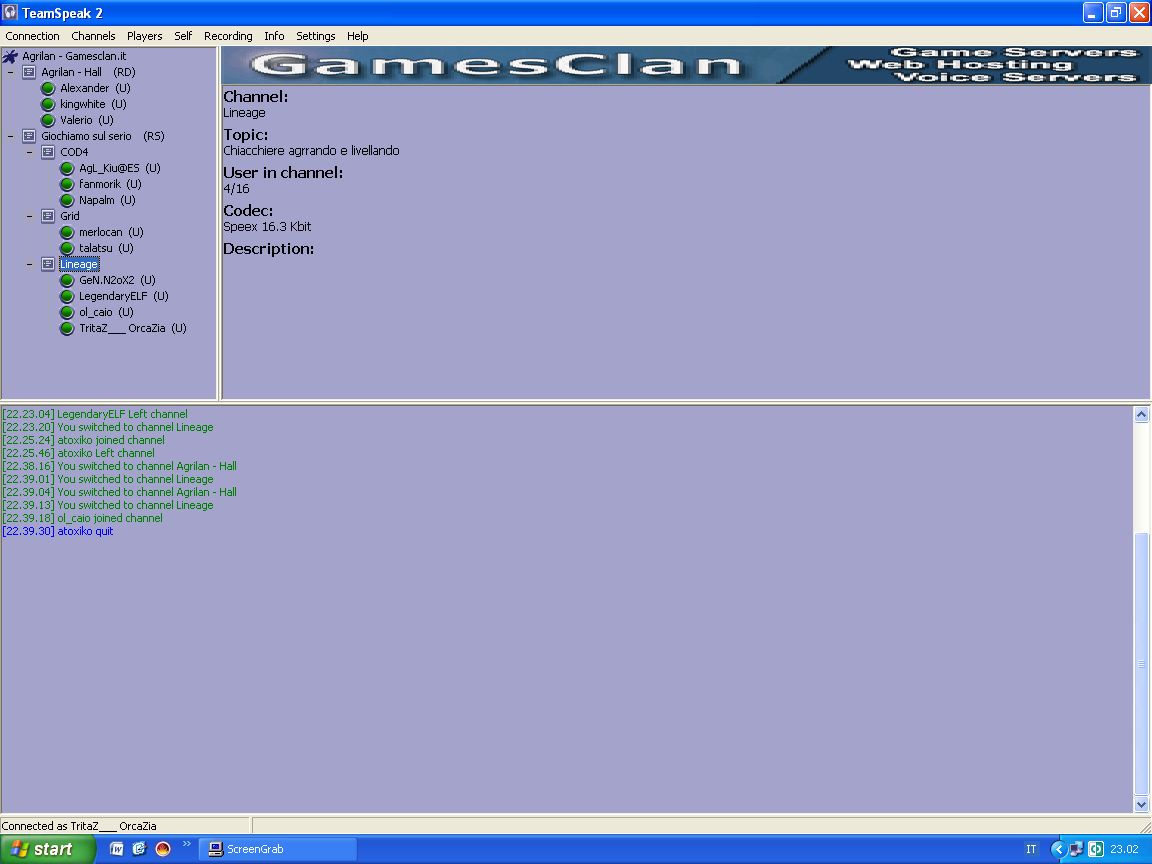Open the Help menu

358,36
